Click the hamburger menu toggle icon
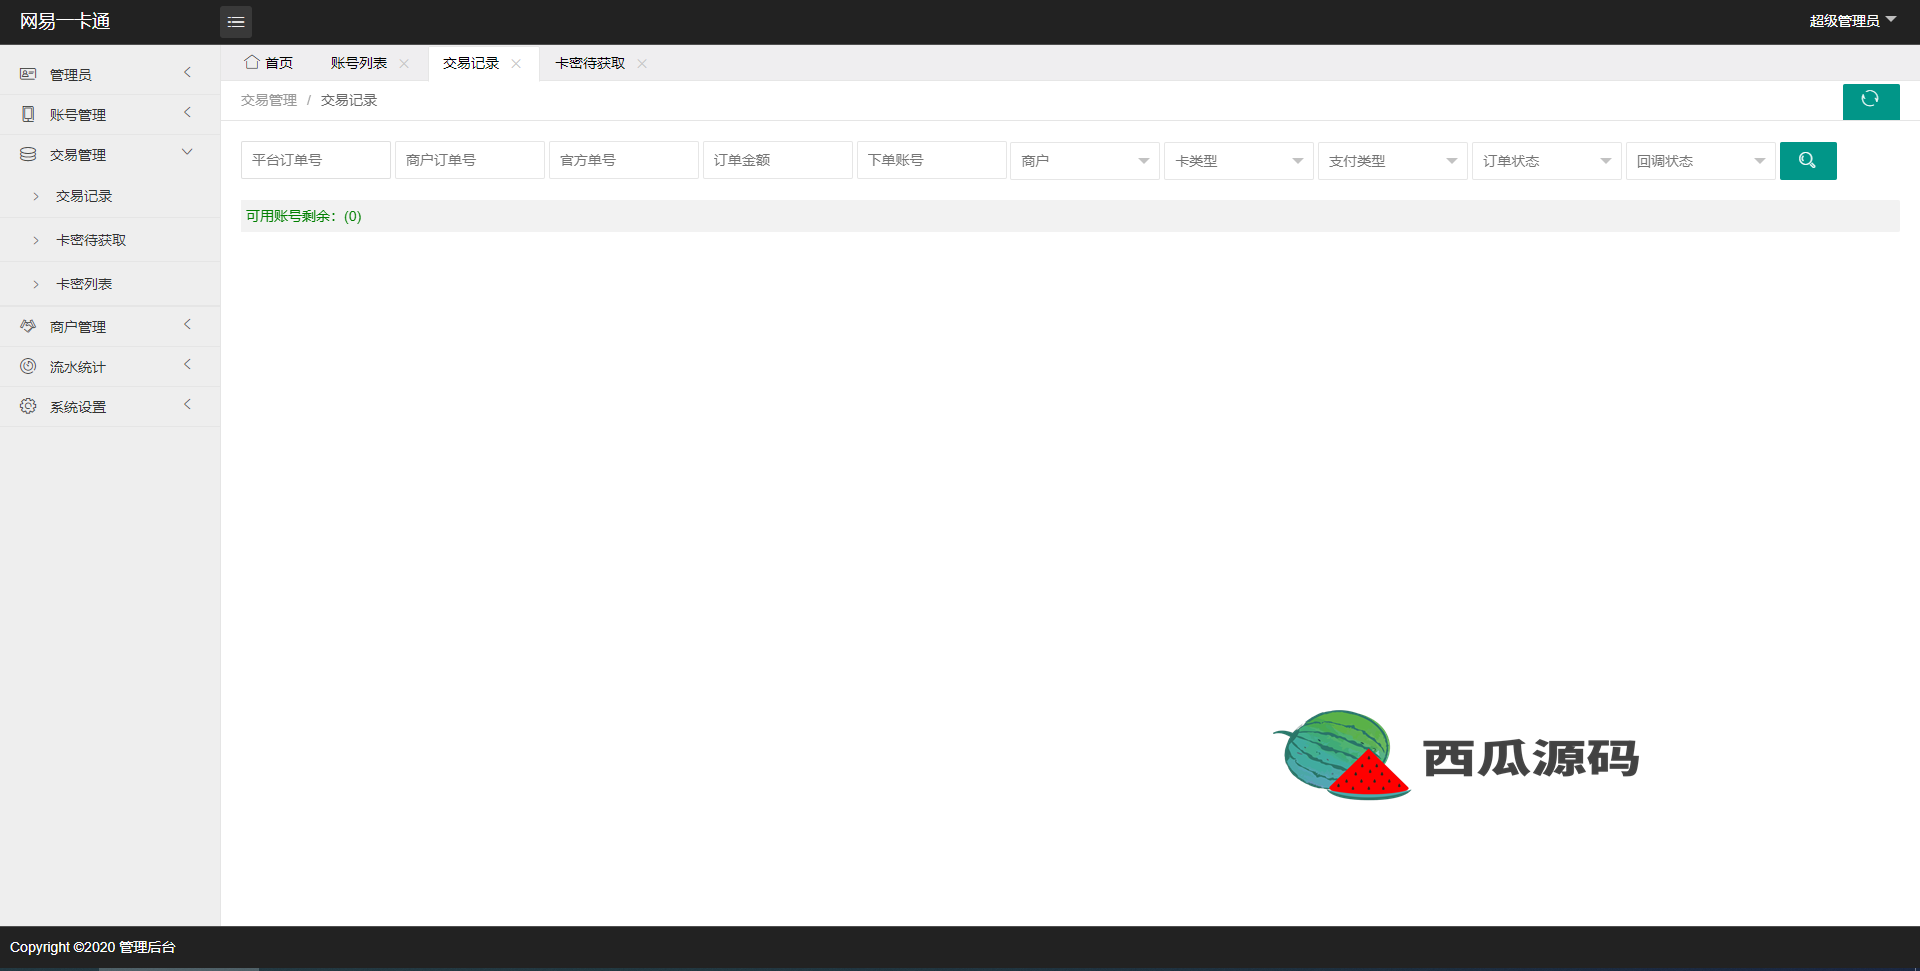1920x971 pixels. (x=236, y=22)
